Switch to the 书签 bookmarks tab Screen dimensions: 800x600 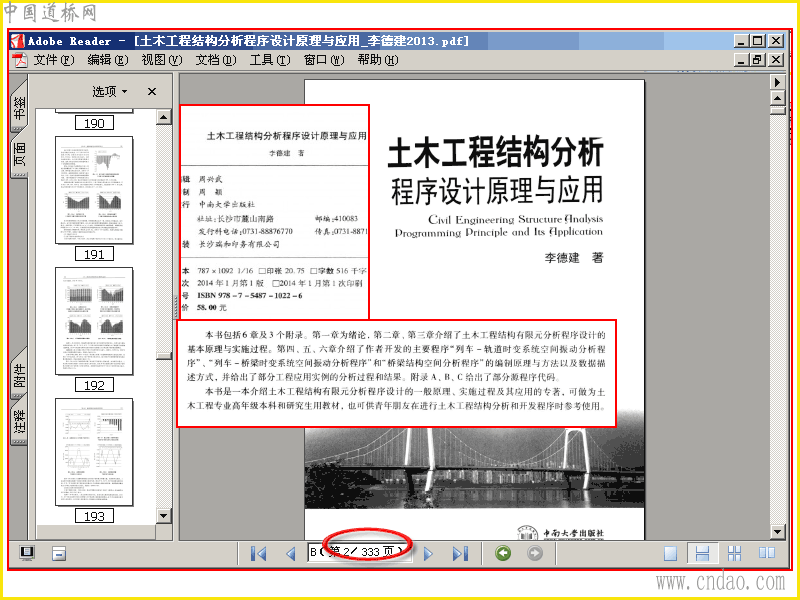(x=19, y=107)
